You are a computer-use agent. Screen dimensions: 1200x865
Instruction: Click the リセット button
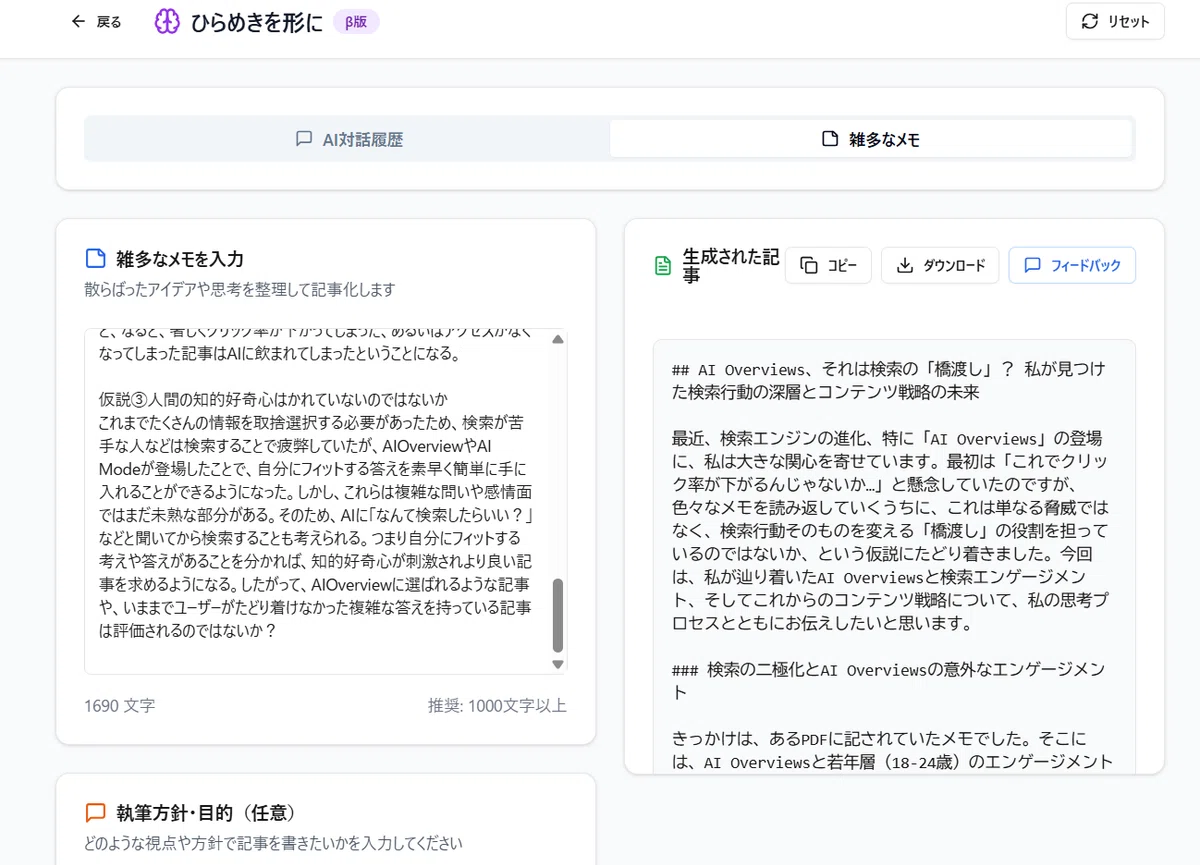1115,21
